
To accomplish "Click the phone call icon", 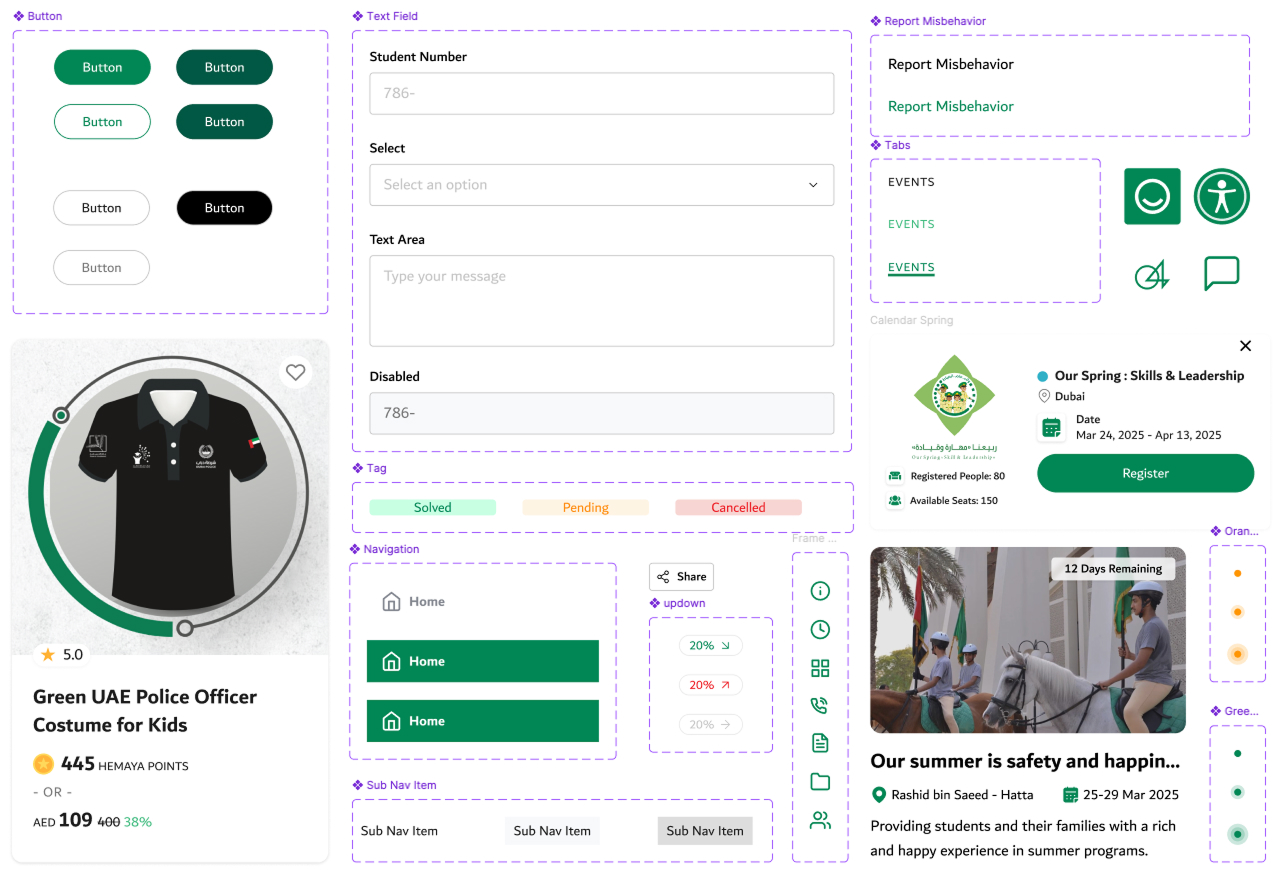I will [x=820, y=705].
